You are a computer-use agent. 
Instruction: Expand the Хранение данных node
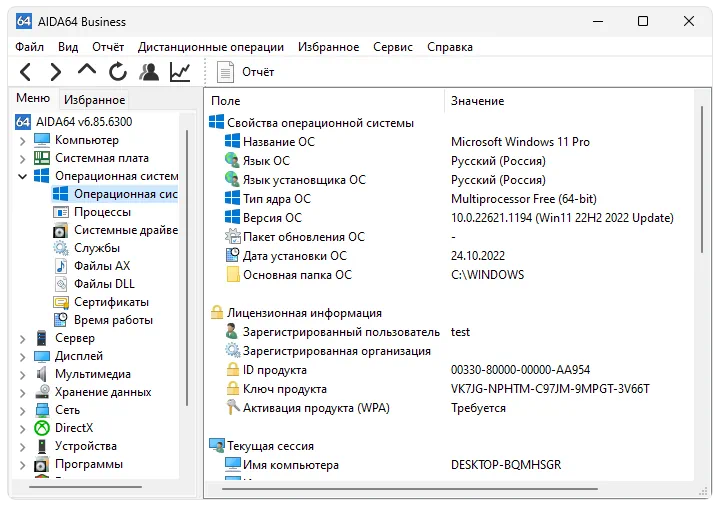(22, 392)
